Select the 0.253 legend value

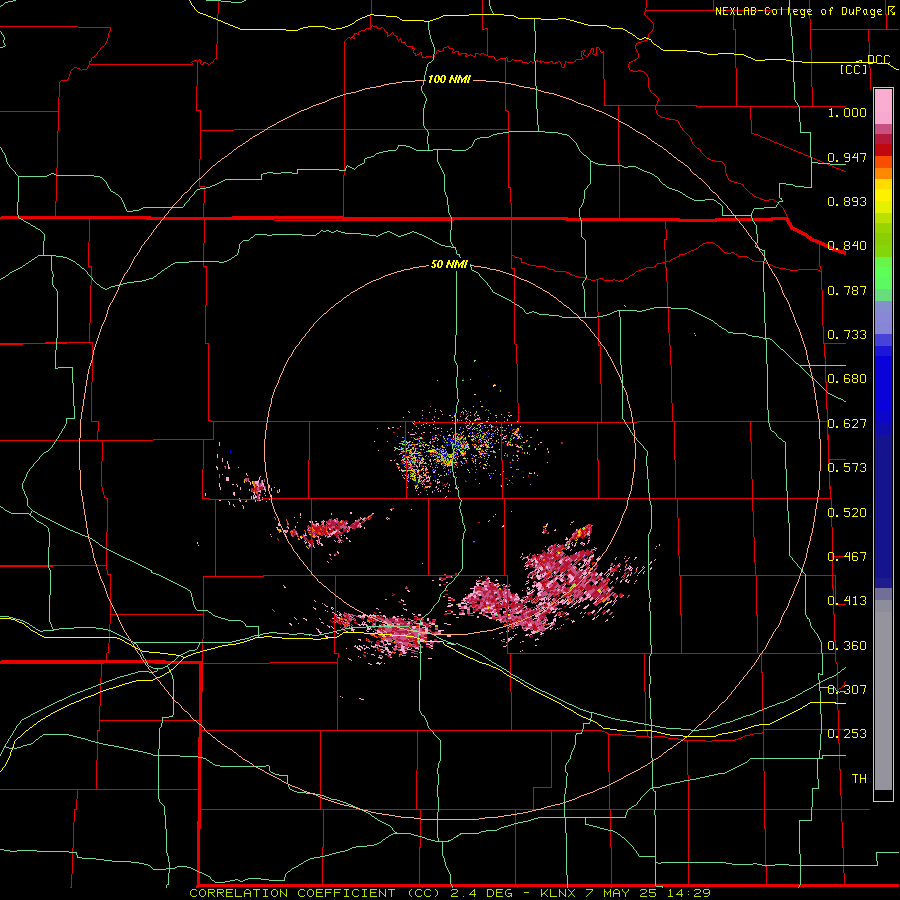coord(847,734)
